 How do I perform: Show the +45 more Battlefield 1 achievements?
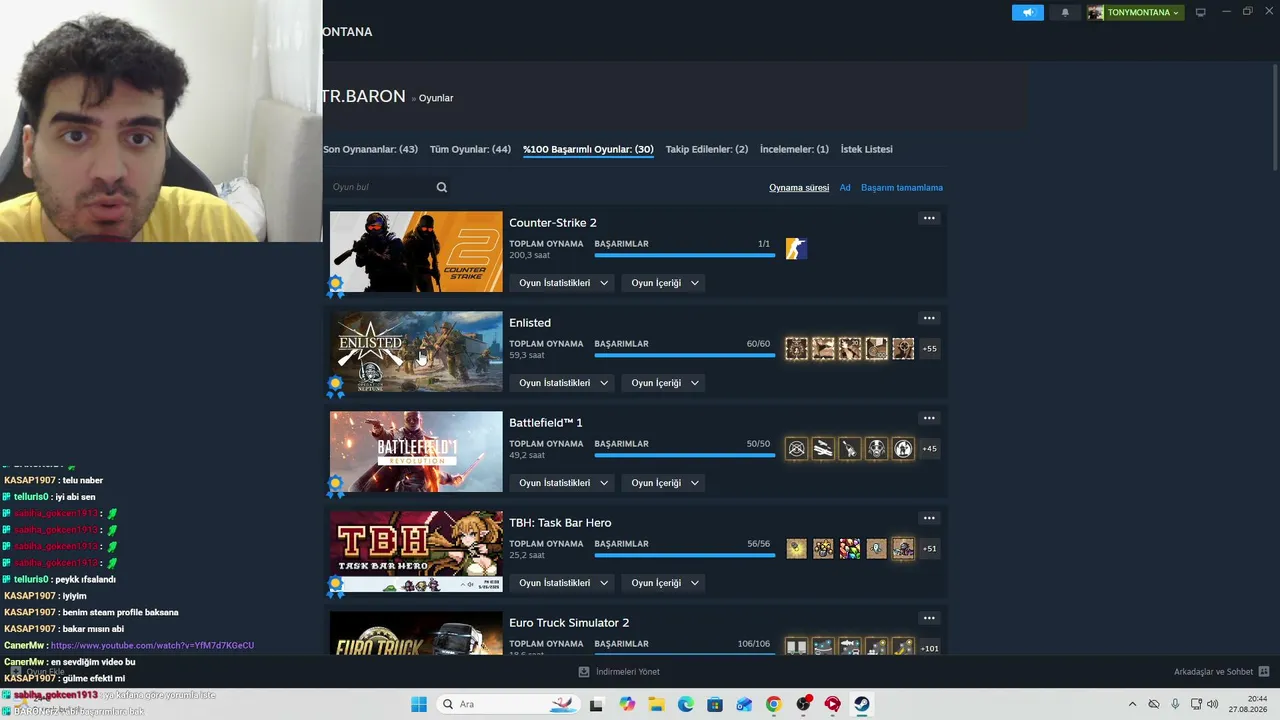coord(930,448)
